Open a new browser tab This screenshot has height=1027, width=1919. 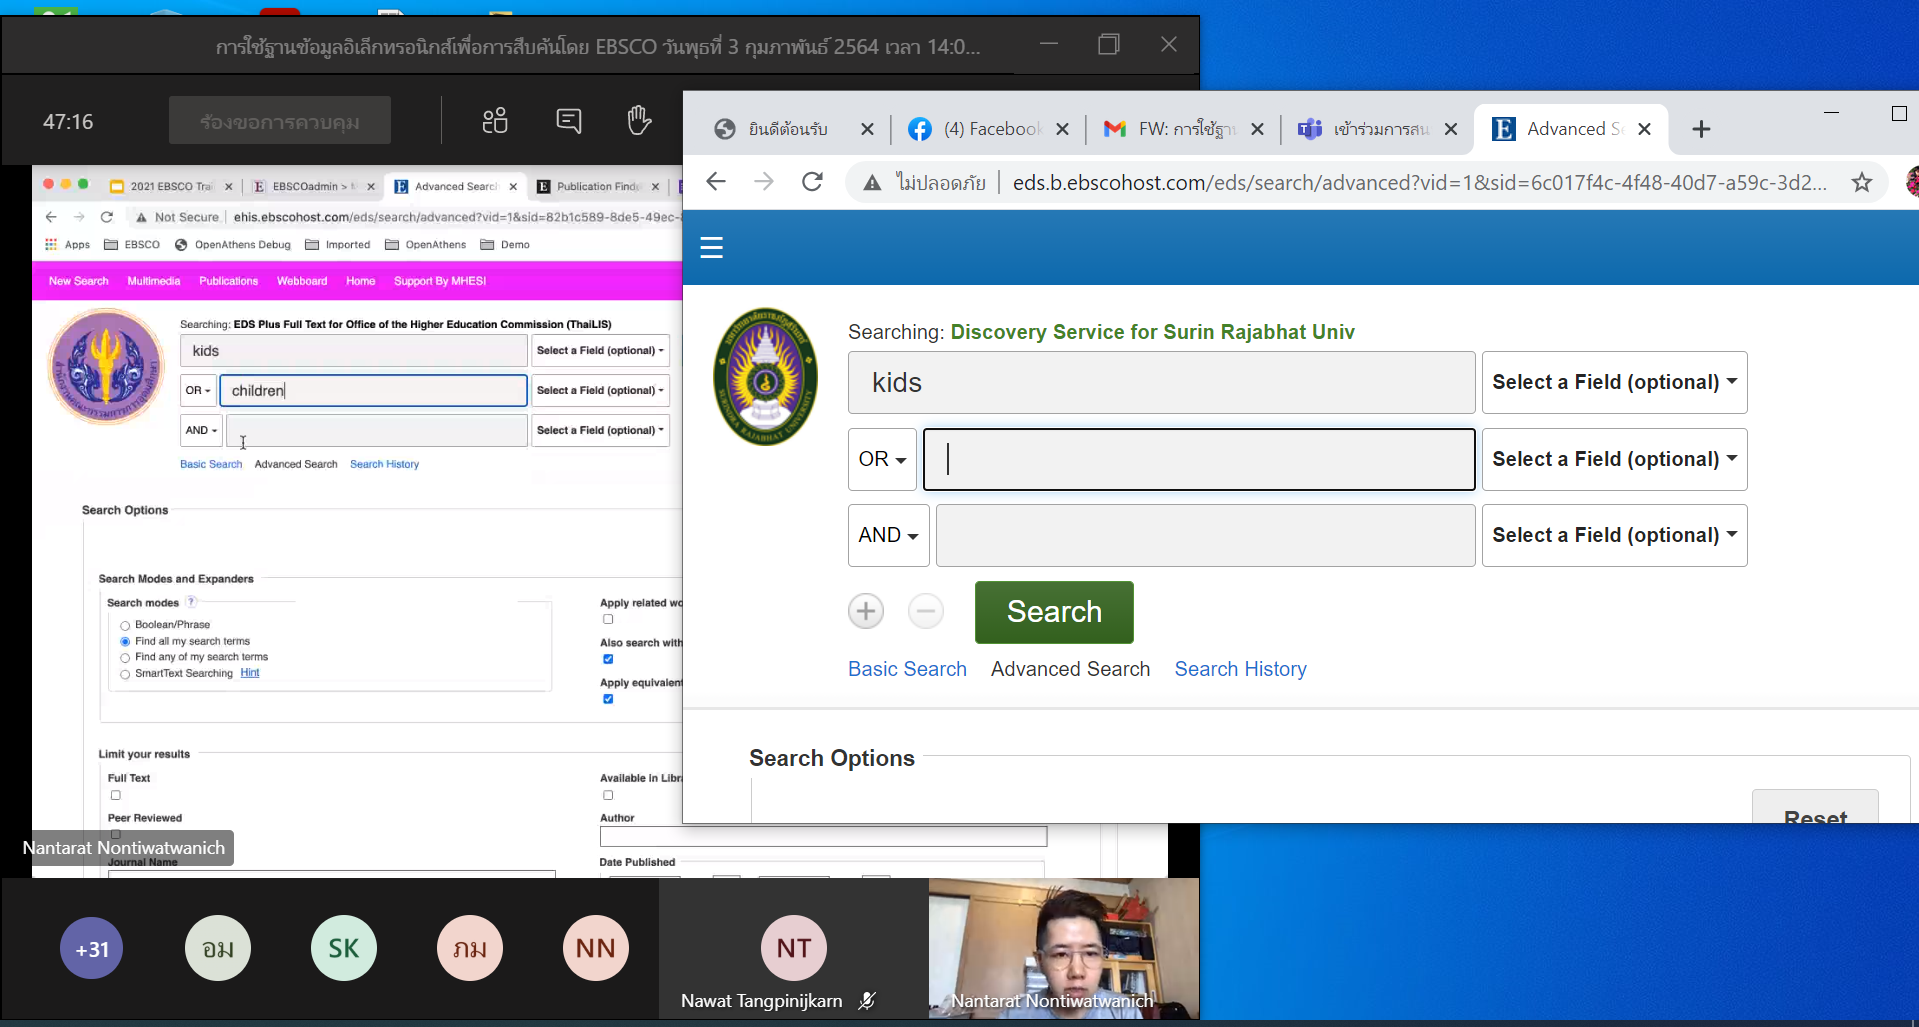(1701, 129)
